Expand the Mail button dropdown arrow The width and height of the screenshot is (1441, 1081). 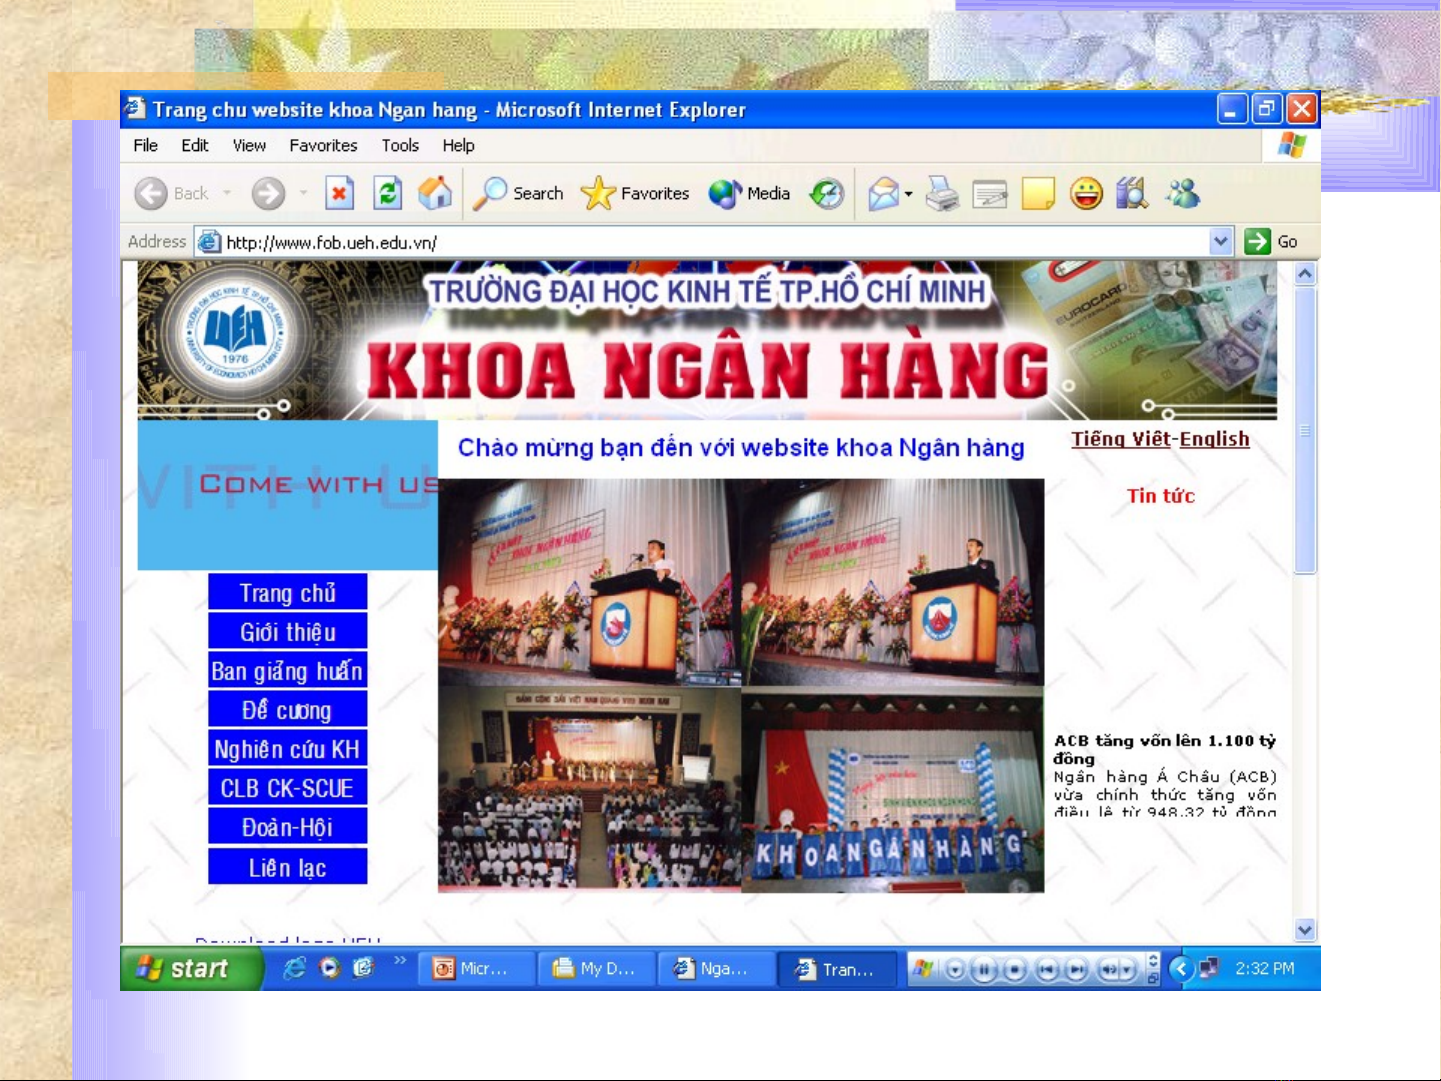click(908, 194)
